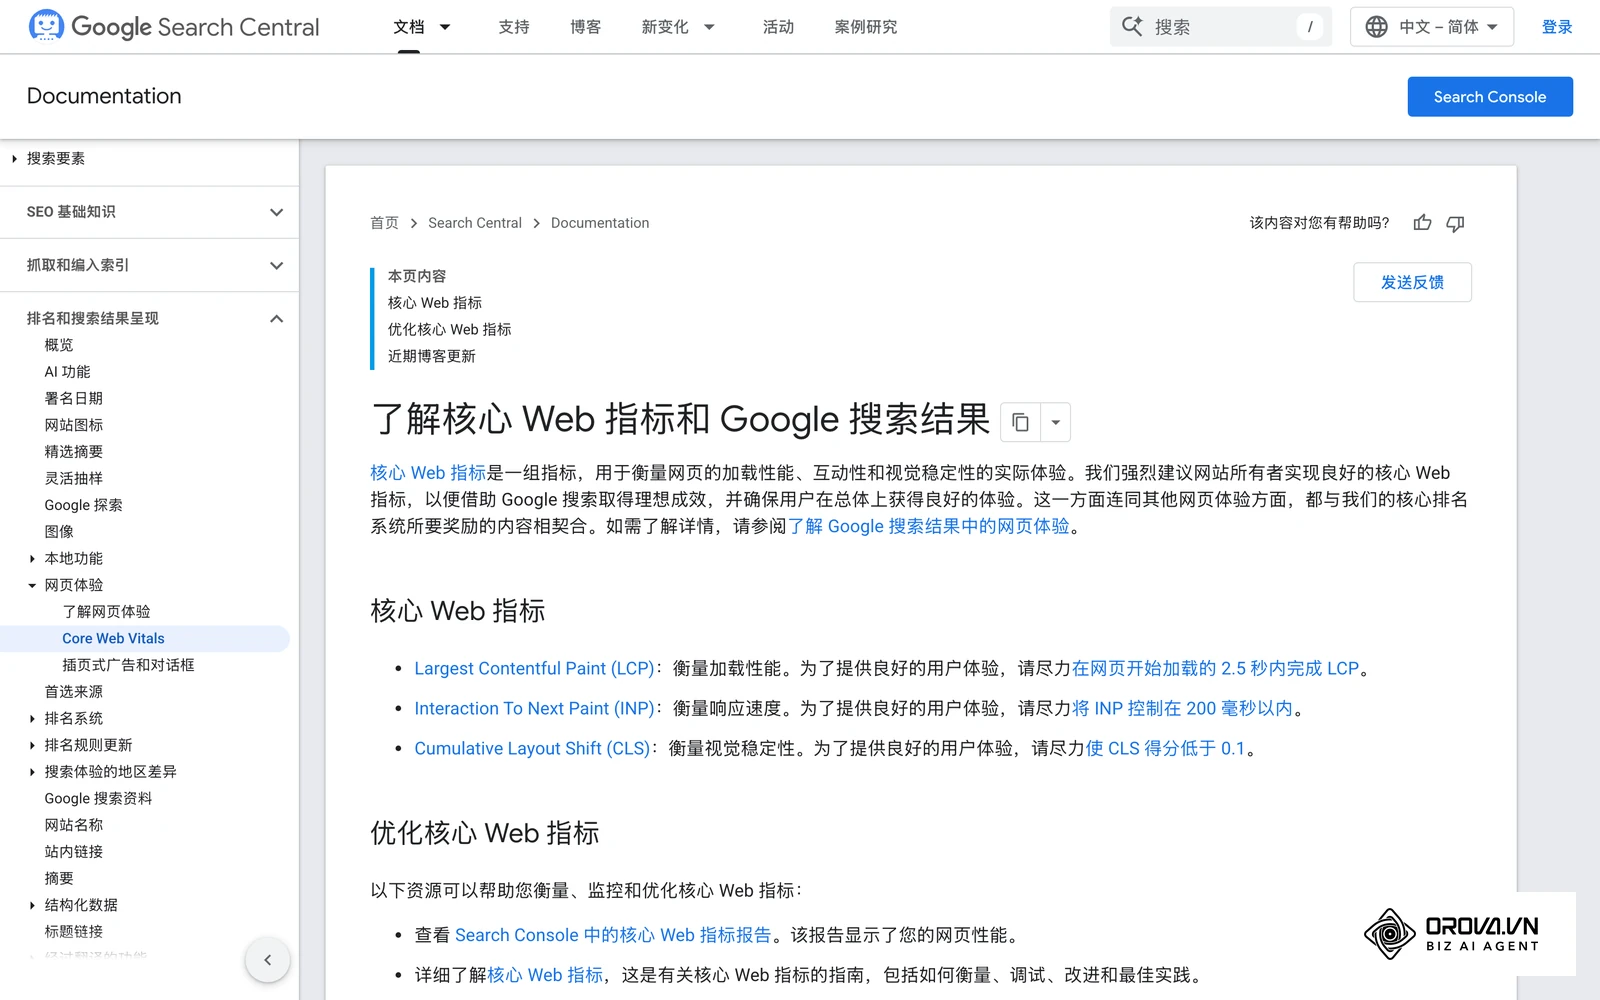This screenshot has height=1000, width=1600.
Task: Click the Search Central breadcrumb
Action: tap(475, 223)
